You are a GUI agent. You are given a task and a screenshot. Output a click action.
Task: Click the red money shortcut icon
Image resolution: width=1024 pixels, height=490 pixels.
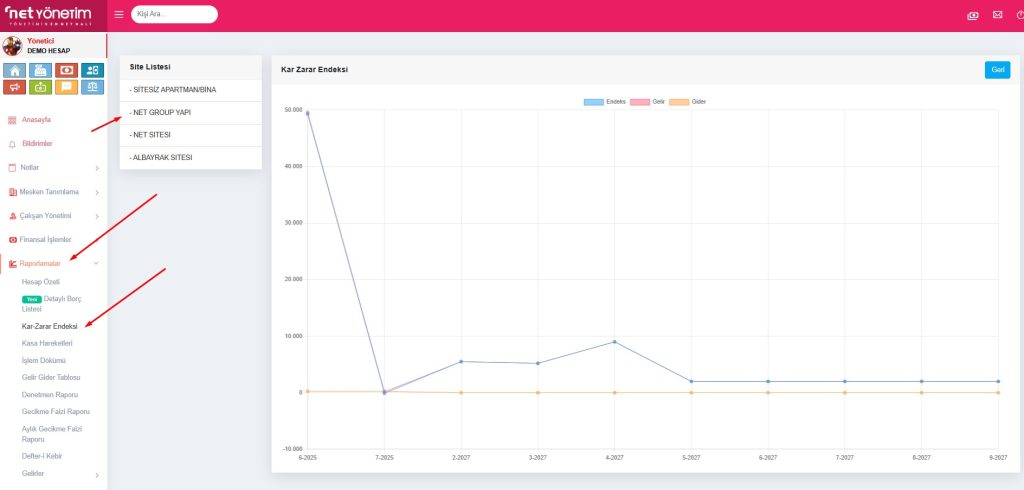[x=67, y=70]
